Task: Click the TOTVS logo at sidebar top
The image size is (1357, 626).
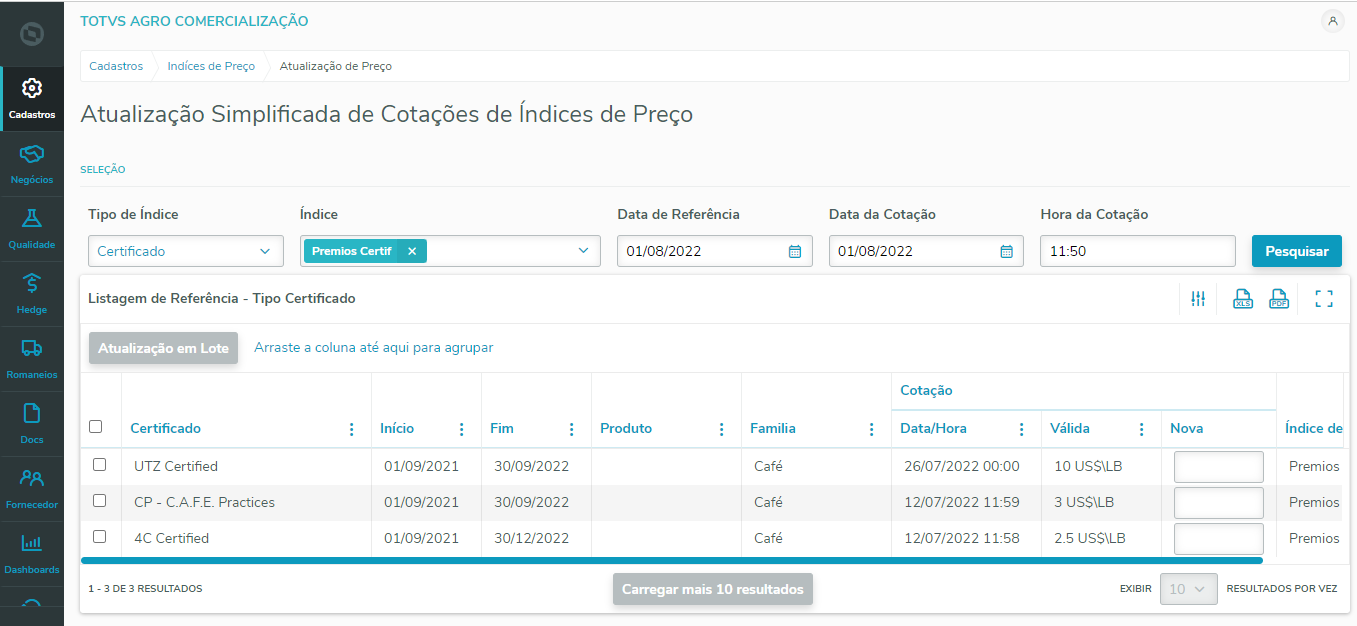Action: (x=32, y=34)
